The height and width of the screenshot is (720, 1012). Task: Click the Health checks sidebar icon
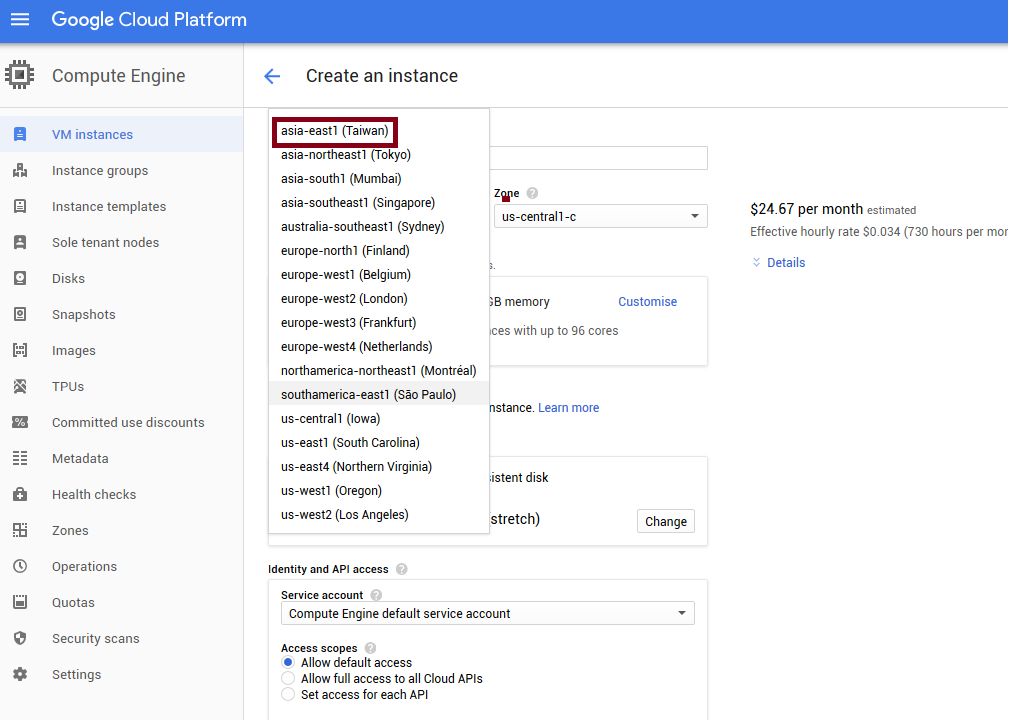coord(20,495)
